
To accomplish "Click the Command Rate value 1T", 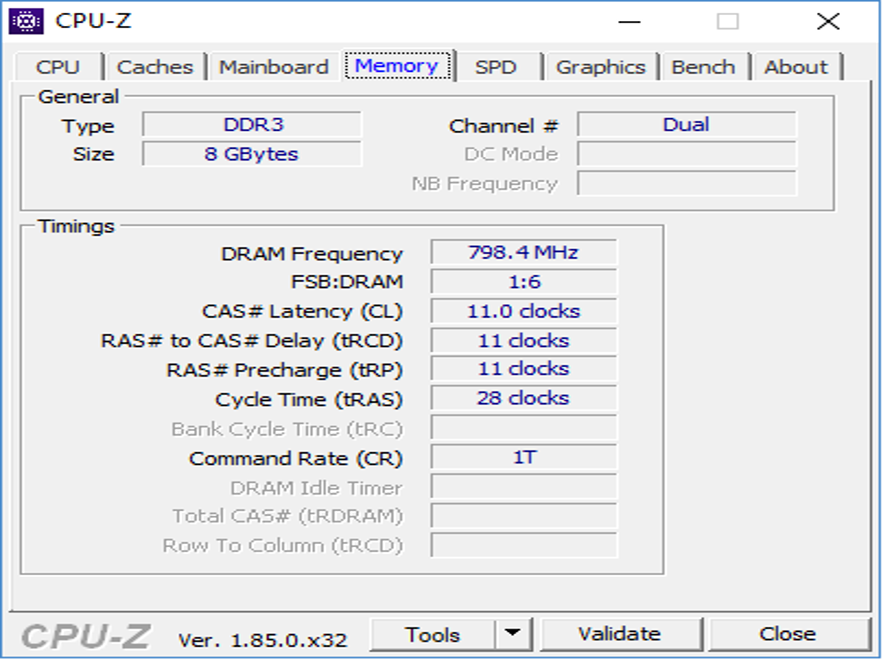I will pyautogui.click(x=524, y=457).
